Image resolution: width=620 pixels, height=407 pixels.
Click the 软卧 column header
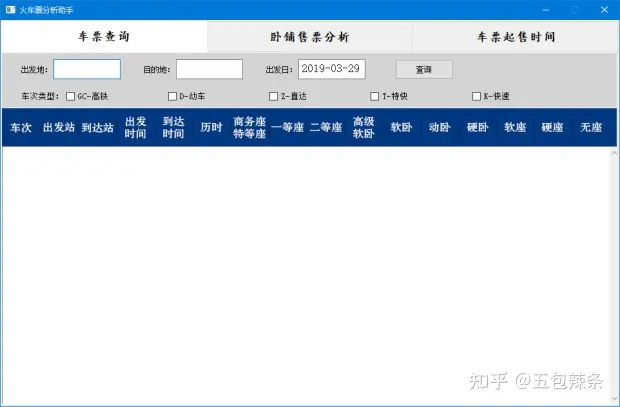[401, 127]
